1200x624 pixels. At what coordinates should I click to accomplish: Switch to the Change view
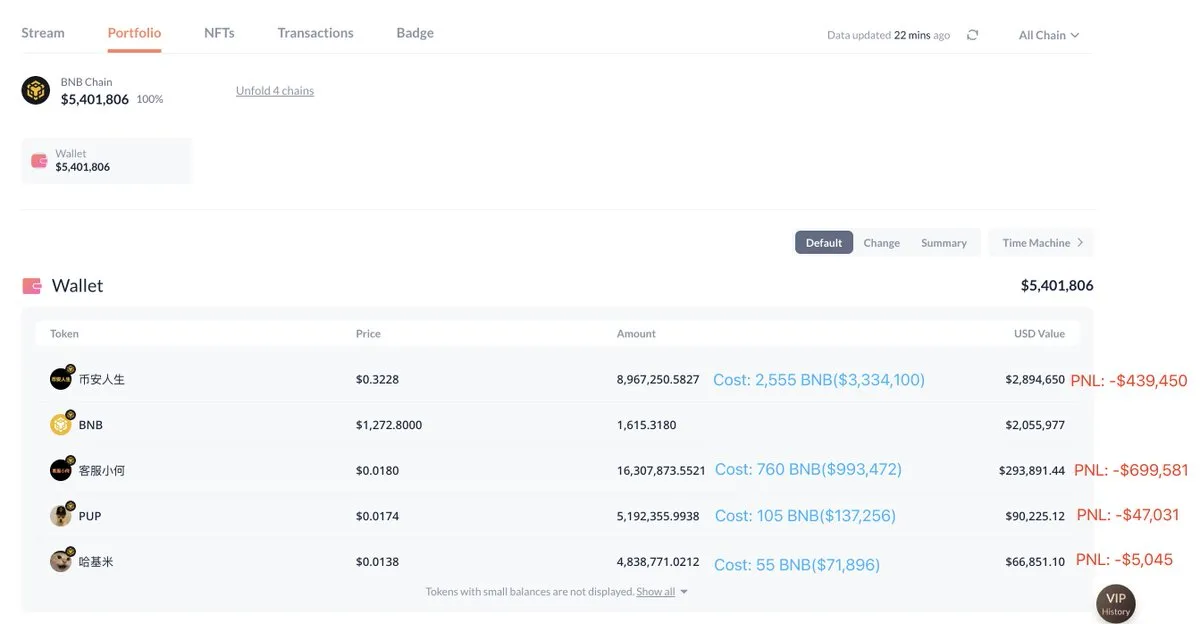point(881,243)
